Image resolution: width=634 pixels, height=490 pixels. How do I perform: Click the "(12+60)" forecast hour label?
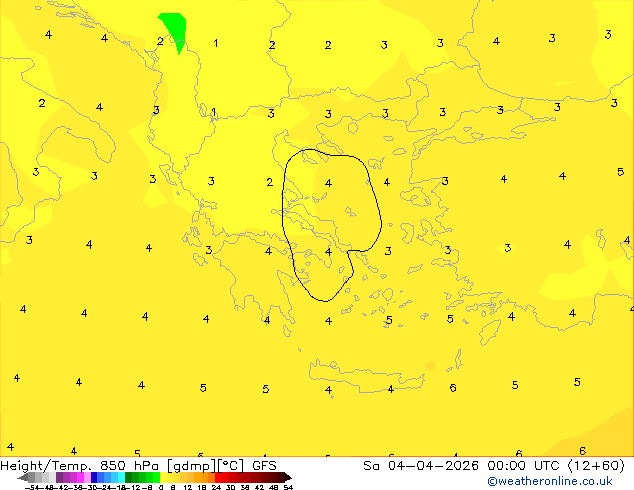599,465
